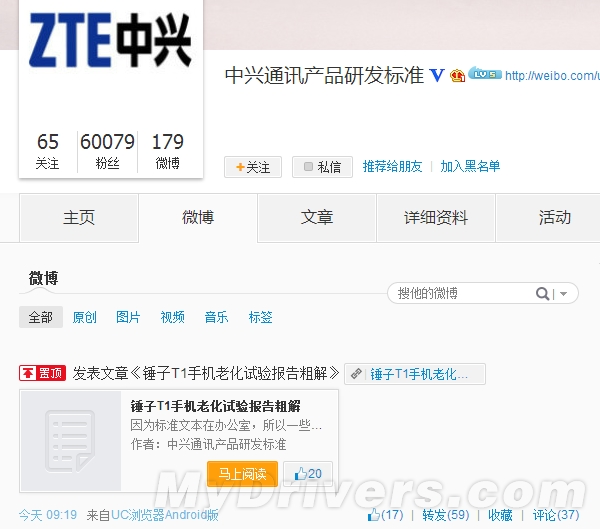Click the ZTE 中兴 profile avatar
This screenshot has height=529, width=600.
(111, 41)
